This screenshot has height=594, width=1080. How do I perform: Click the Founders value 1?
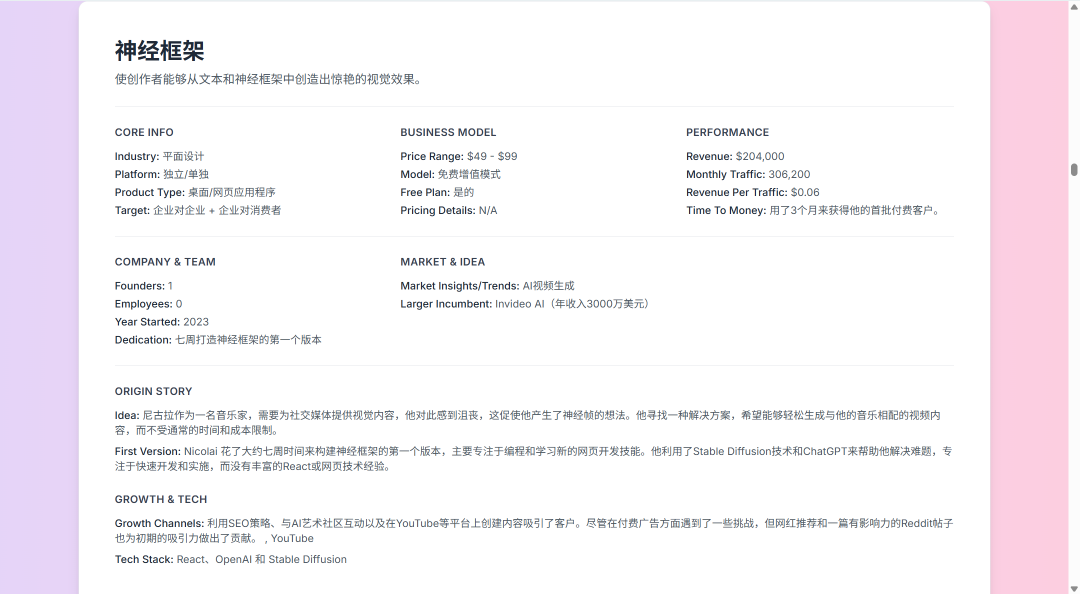[170, 286]
